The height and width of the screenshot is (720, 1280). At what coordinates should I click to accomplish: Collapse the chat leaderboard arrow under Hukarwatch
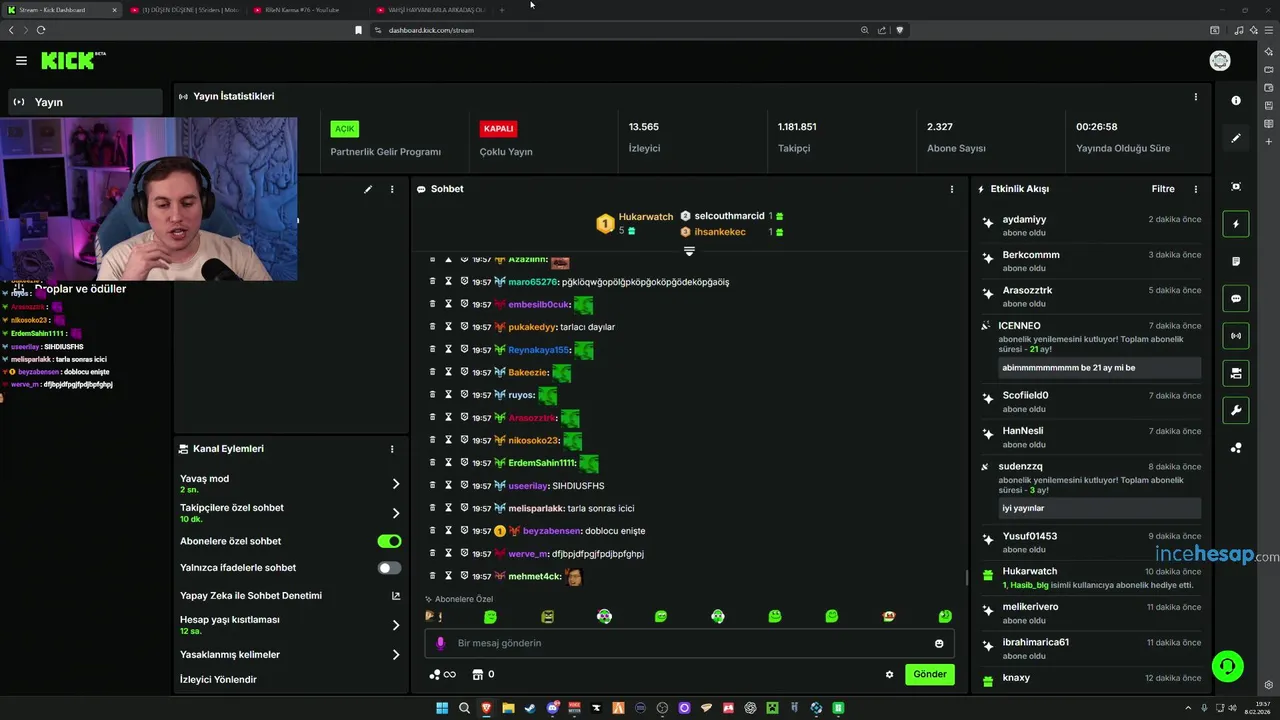[x=689, y=250]
